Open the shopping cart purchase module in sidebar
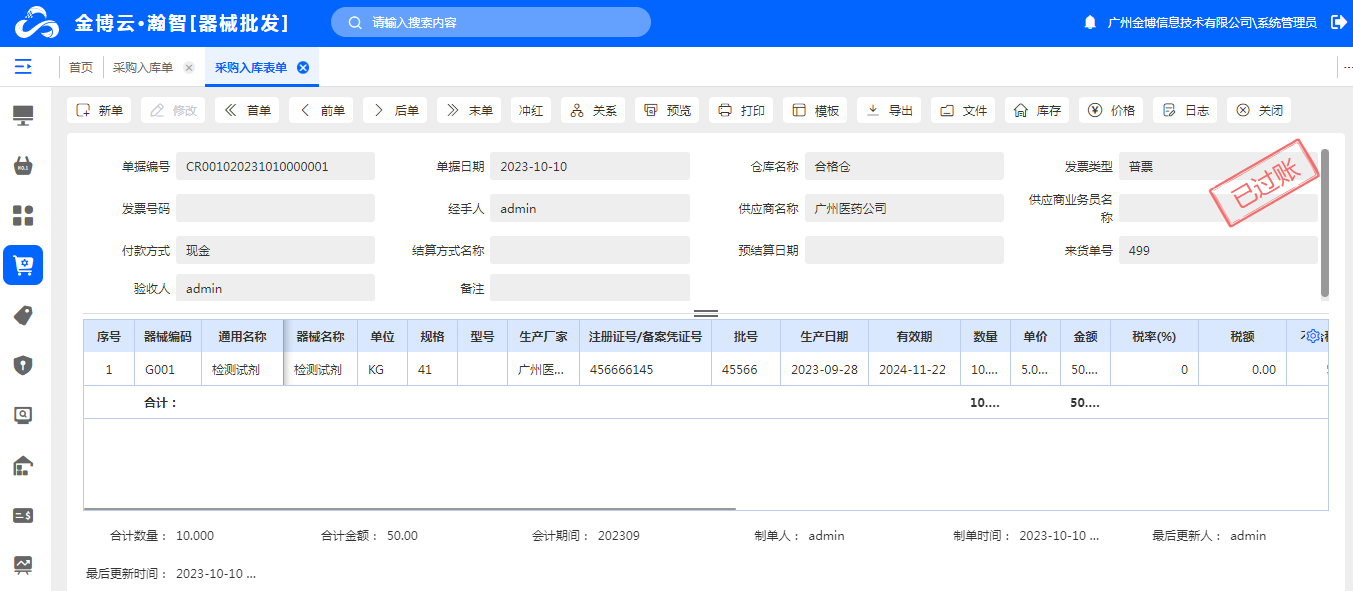Image resolution: width=1353 pixels, height=591 pixels. tap(23, 266)
